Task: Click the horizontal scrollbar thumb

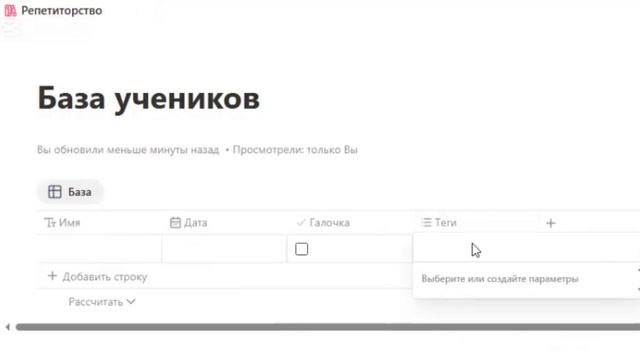Action: pyautogui.click(x=328, y=327)
